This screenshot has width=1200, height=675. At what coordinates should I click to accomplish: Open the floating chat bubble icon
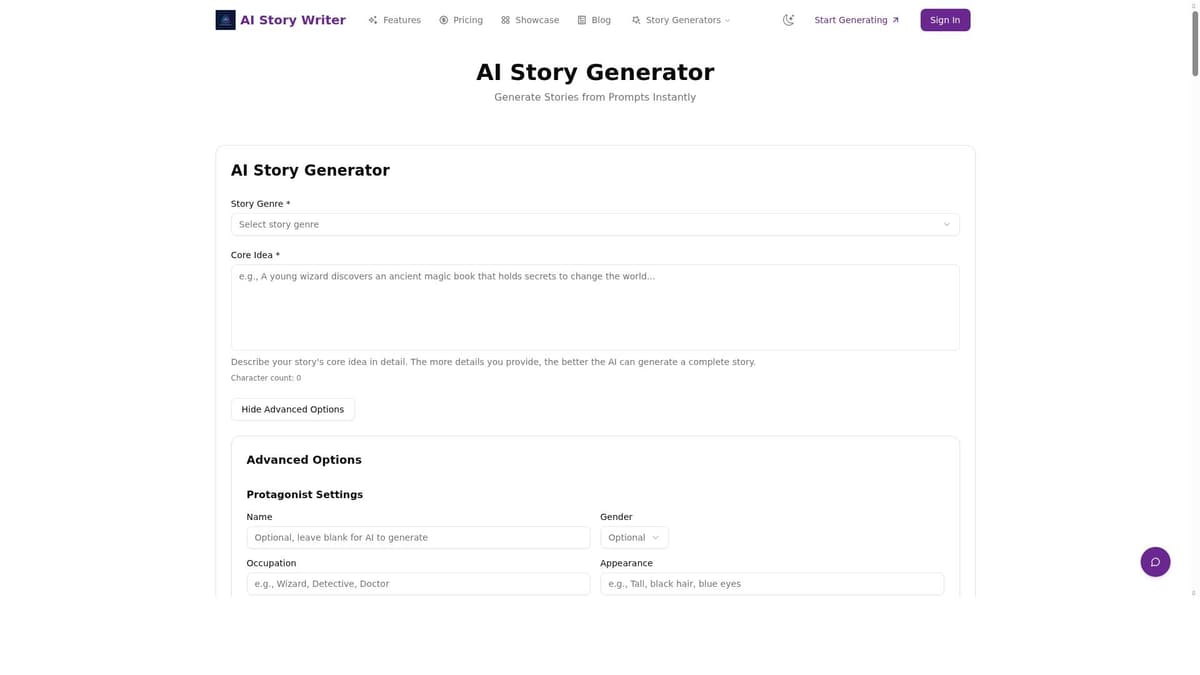click(1155, 561)
